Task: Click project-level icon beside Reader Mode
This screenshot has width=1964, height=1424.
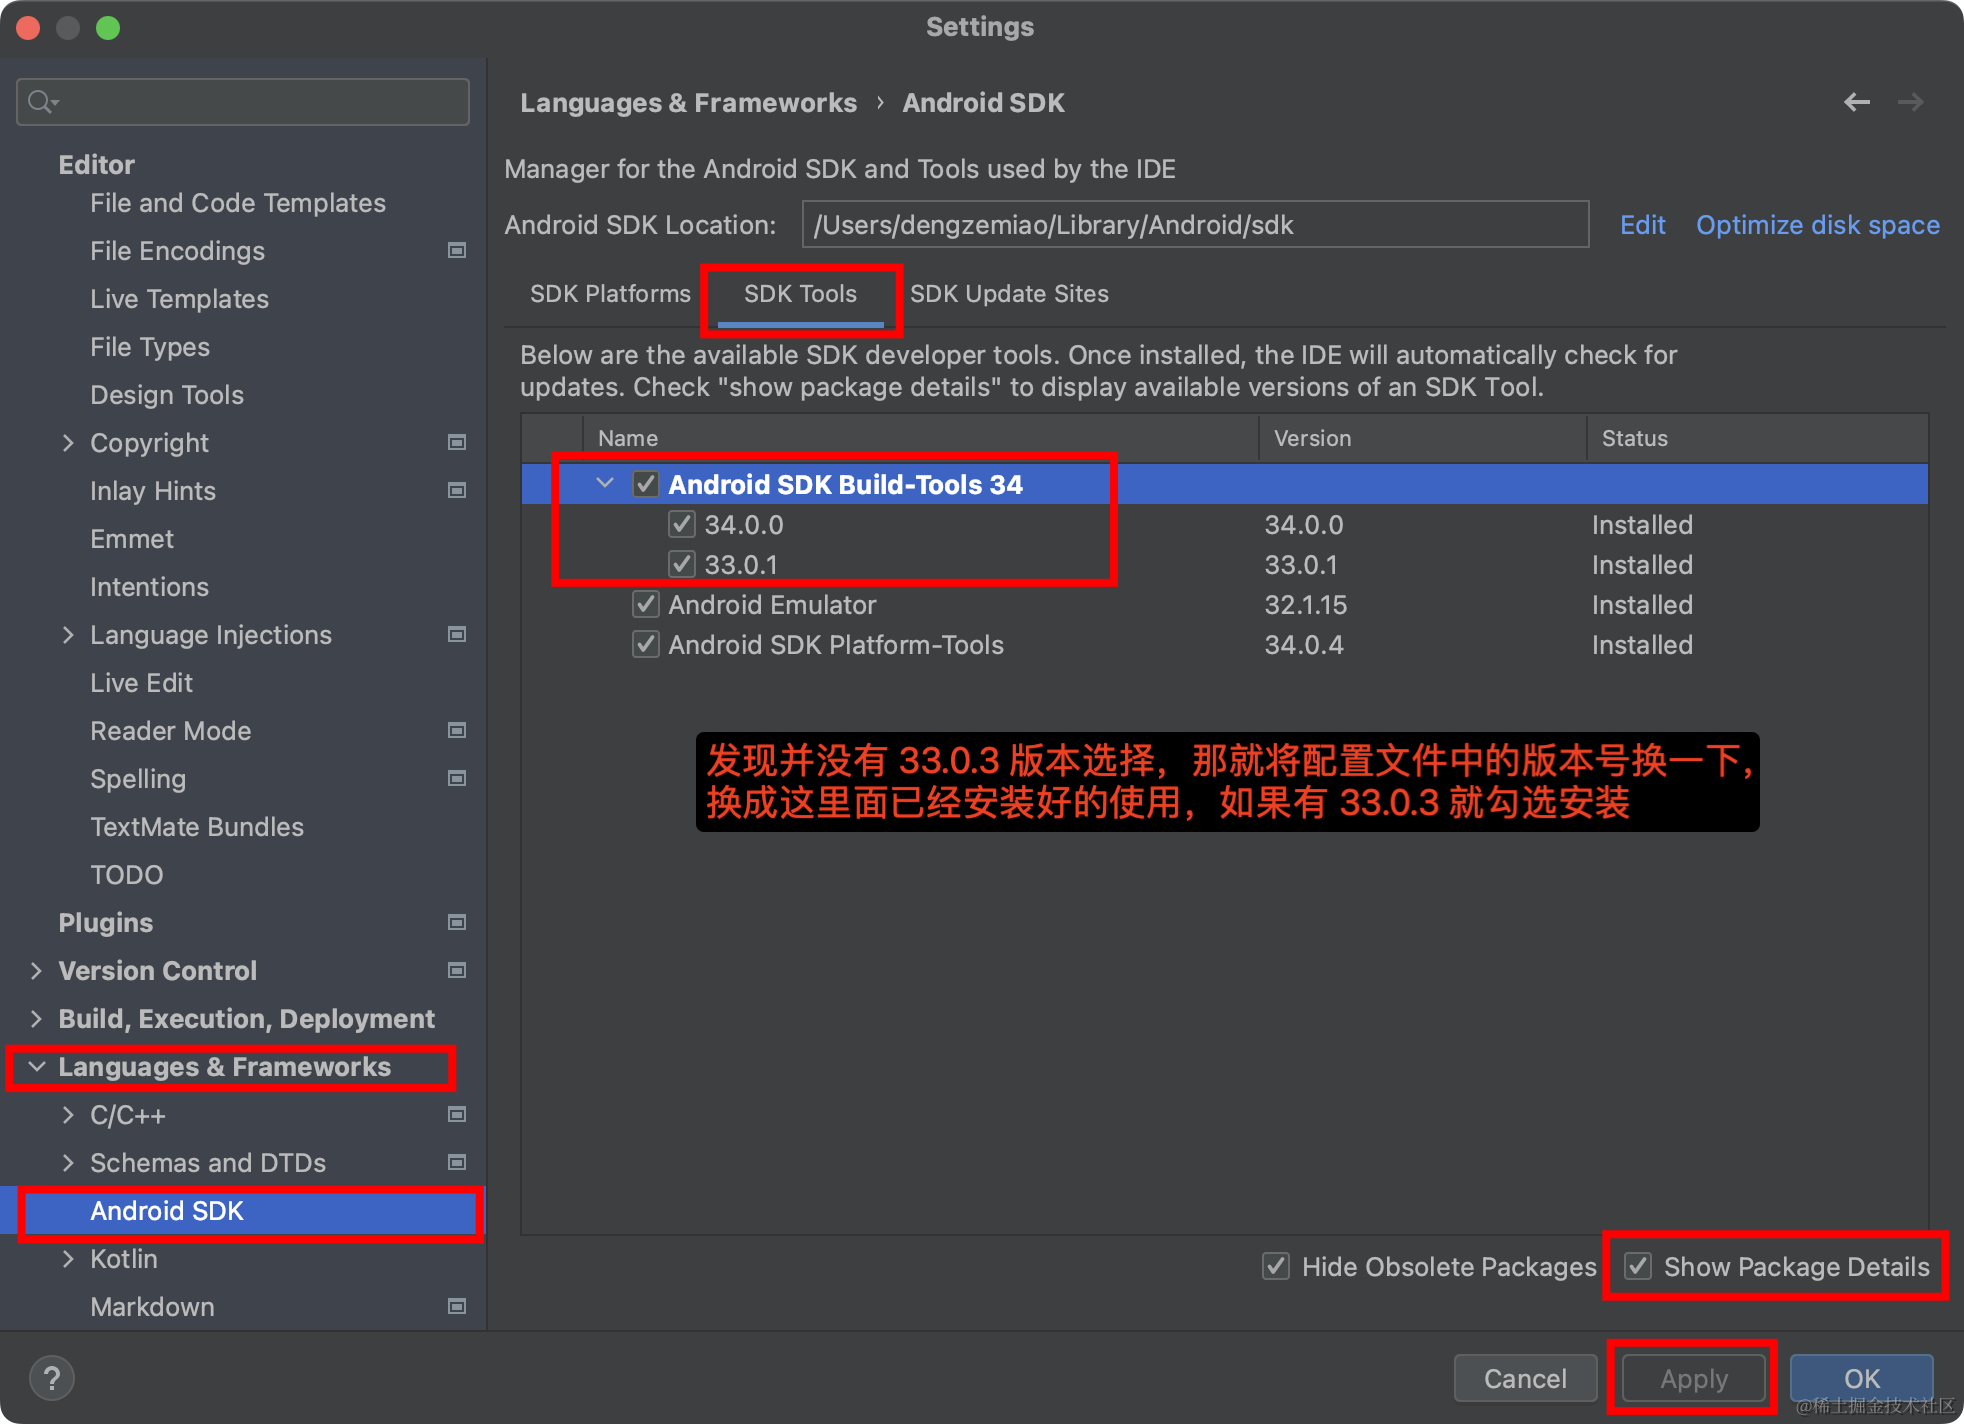Action: click(x=457, y=730)
